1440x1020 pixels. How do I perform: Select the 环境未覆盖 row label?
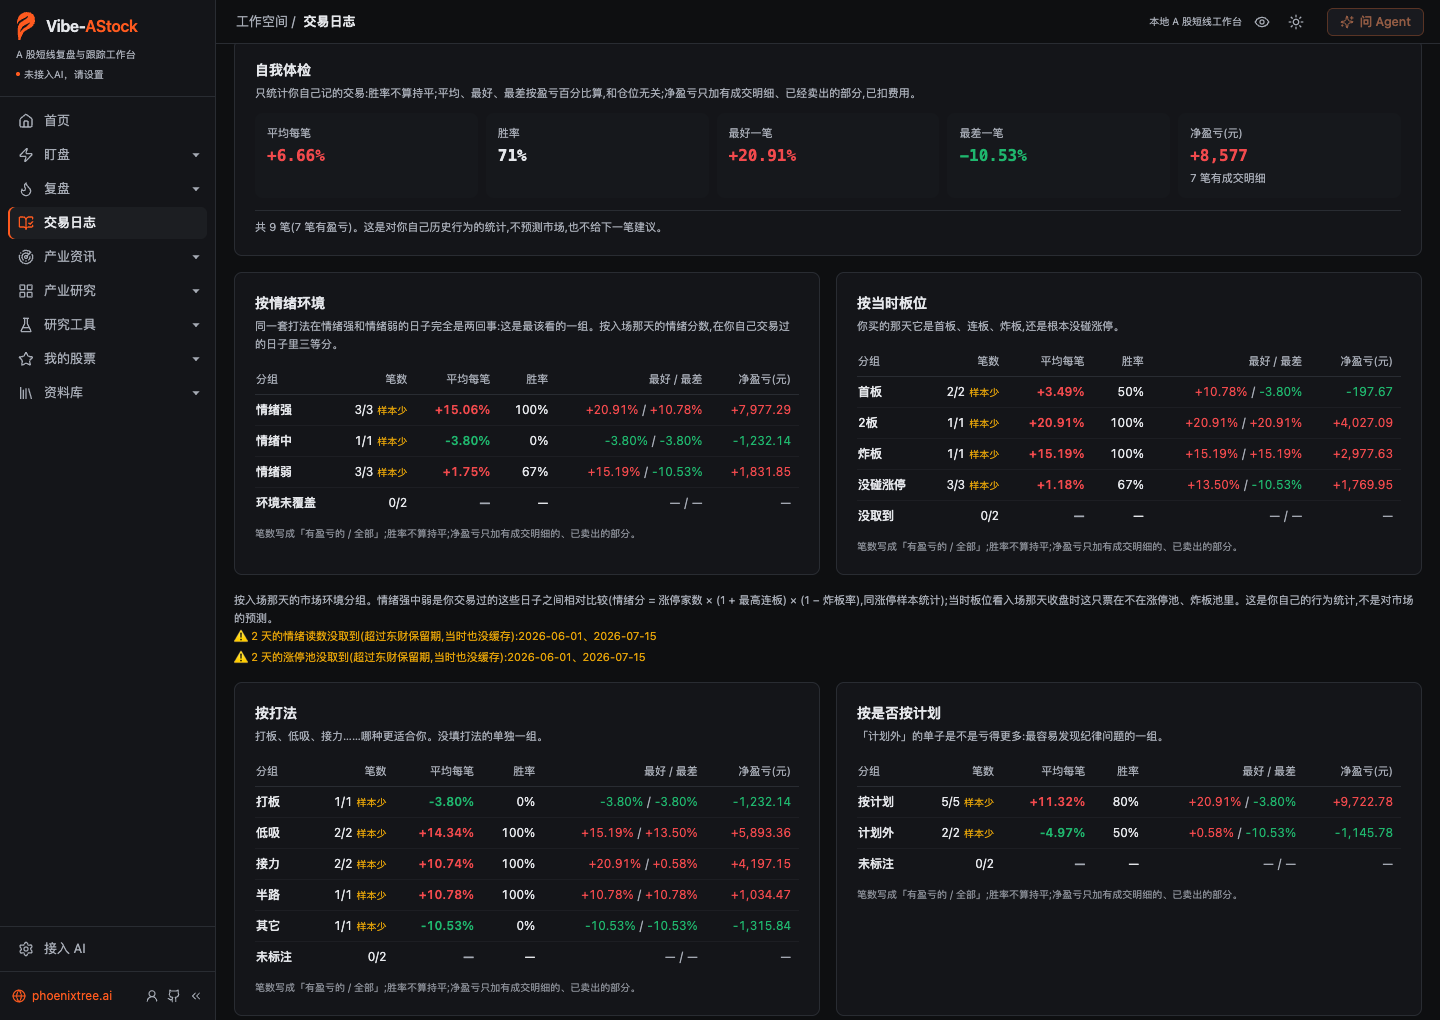(x=286, y=503)
